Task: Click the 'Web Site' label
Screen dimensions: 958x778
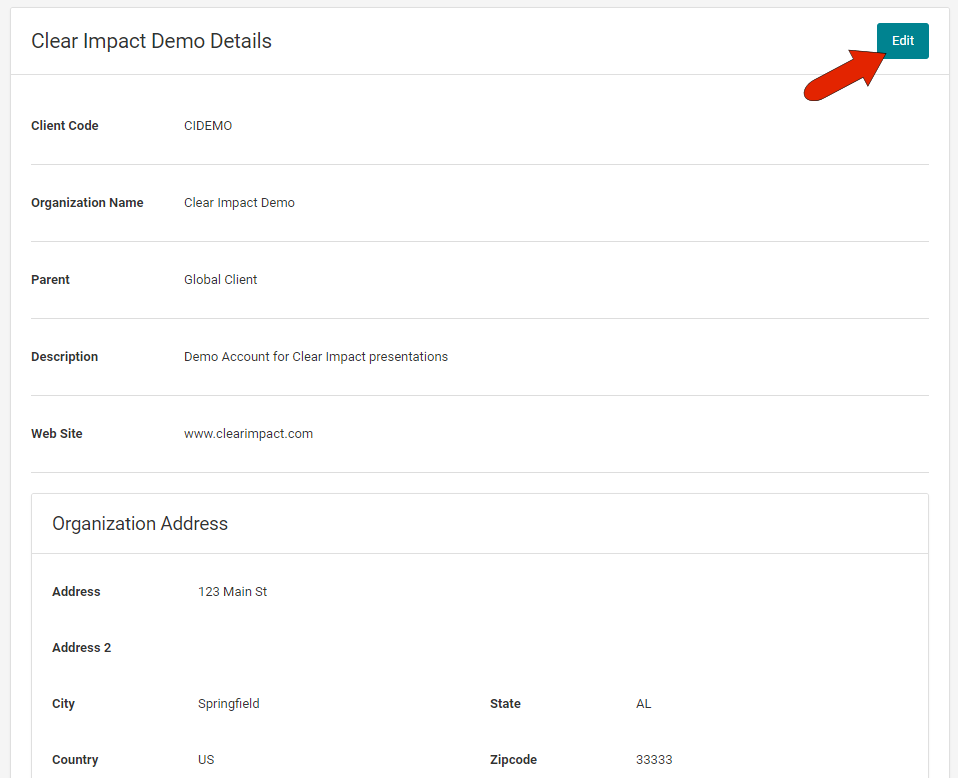Action: tap(57, 433)
